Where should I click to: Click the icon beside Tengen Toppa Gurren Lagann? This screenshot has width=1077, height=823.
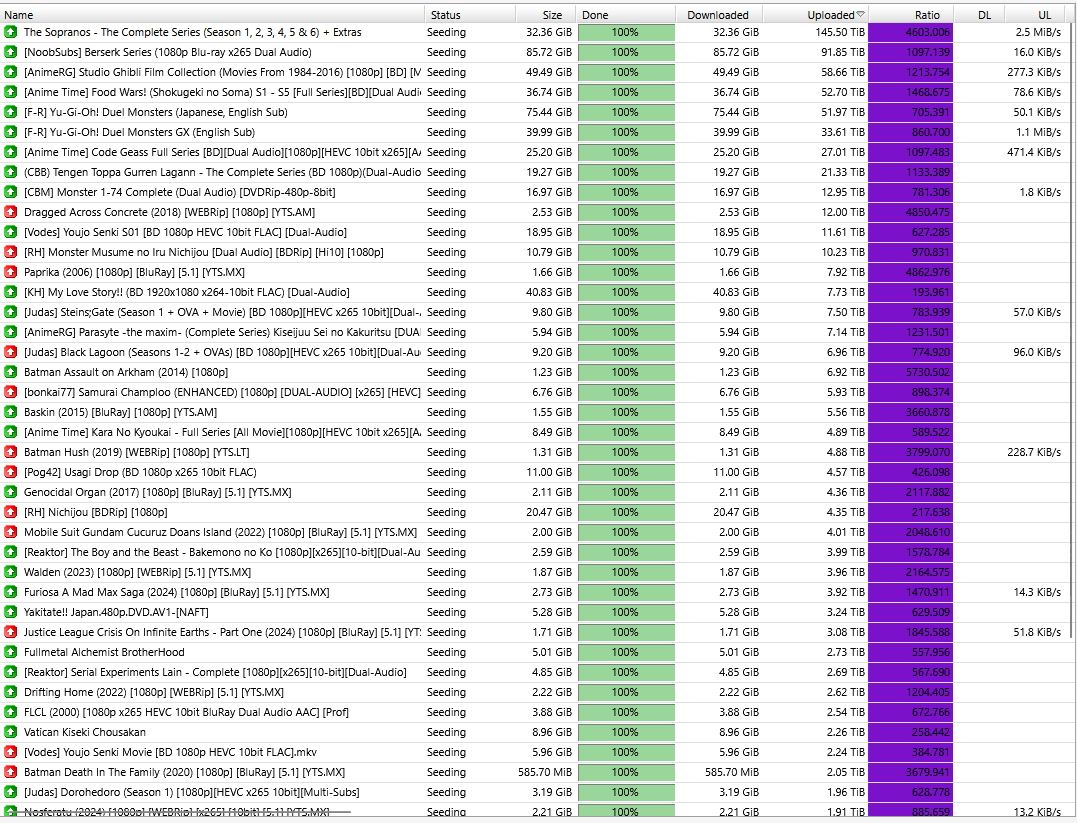click(x=10, y=172)
